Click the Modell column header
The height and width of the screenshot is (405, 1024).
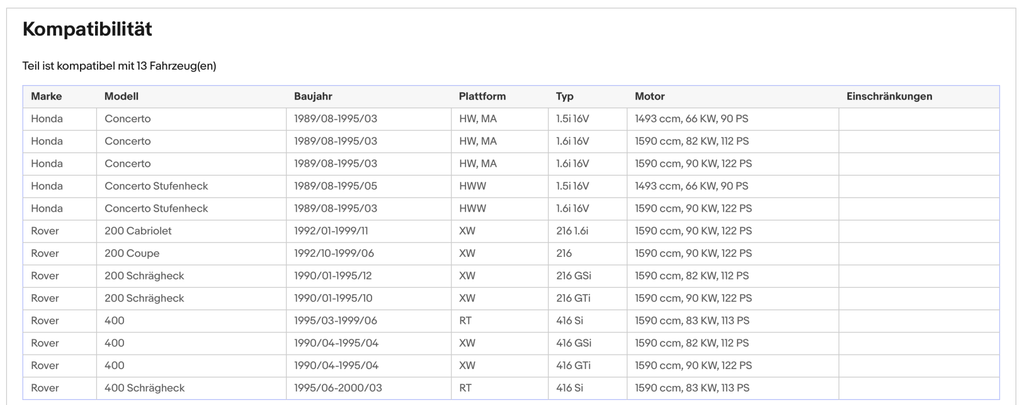(x=121, y=97)
